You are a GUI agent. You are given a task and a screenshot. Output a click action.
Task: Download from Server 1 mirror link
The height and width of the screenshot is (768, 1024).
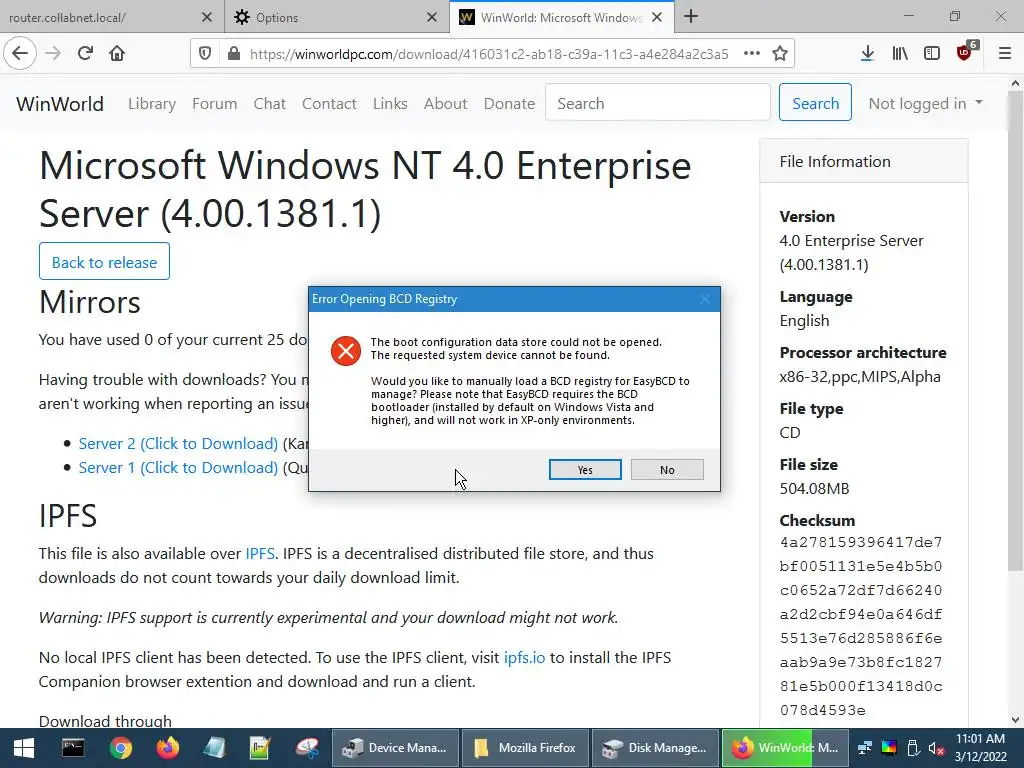click(x=178, y=468)
